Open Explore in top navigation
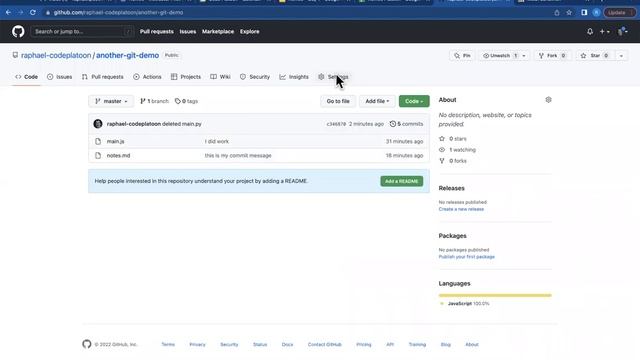This screenshot has width=640, height=360. pyautogui.click(x=249, y=31)
